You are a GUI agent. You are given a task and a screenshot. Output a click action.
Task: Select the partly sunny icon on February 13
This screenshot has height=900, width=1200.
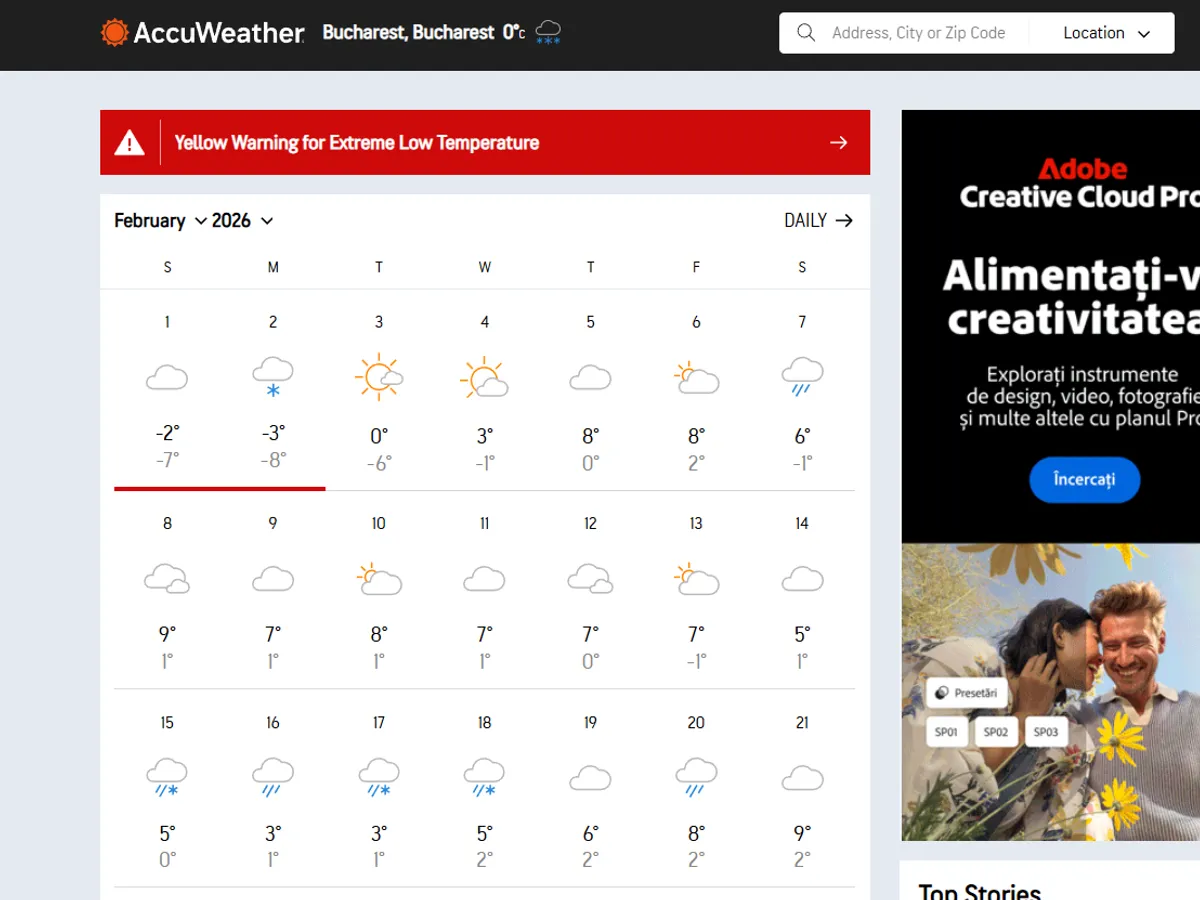pyautogui.click(x=696, y=577)
